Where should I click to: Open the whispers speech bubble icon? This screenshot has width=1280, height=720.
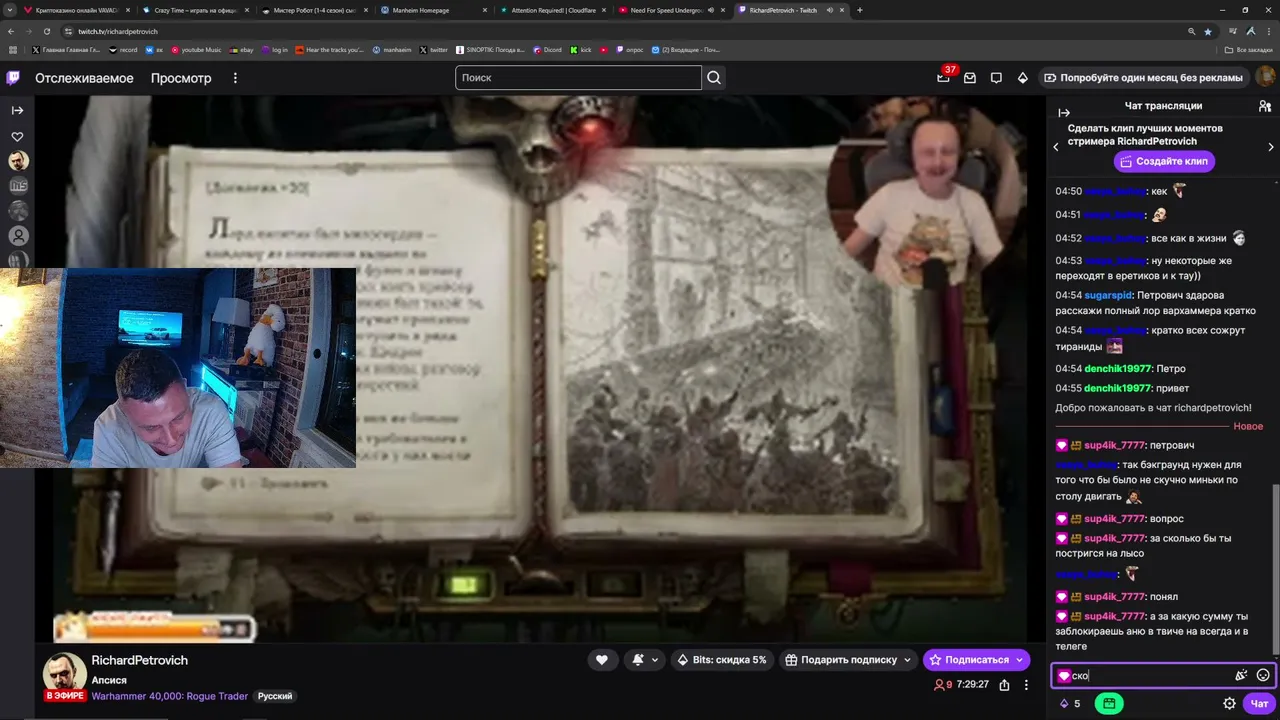pyautogui.click(x=996, y=78)
